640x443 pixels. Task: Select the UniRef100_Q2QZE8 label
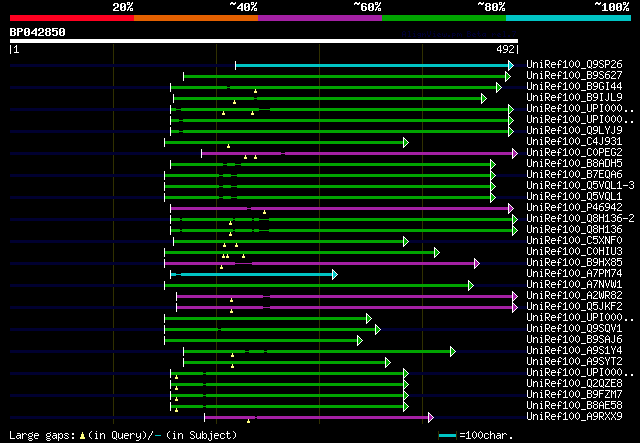click(x=574, y=383)
